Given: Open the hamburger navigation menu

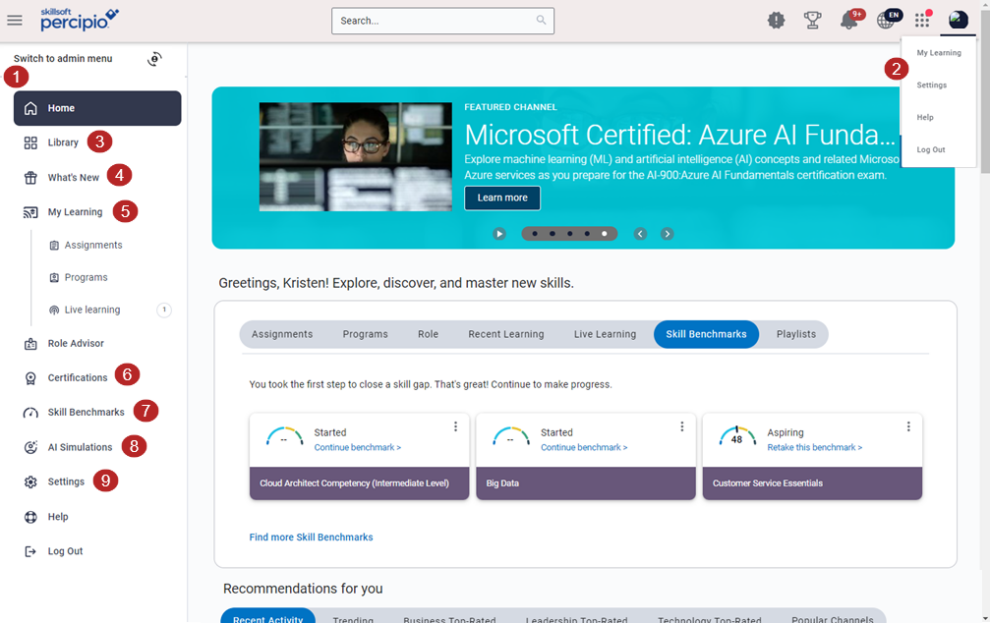Looking at the screenshot, I should tap(15, 20).
